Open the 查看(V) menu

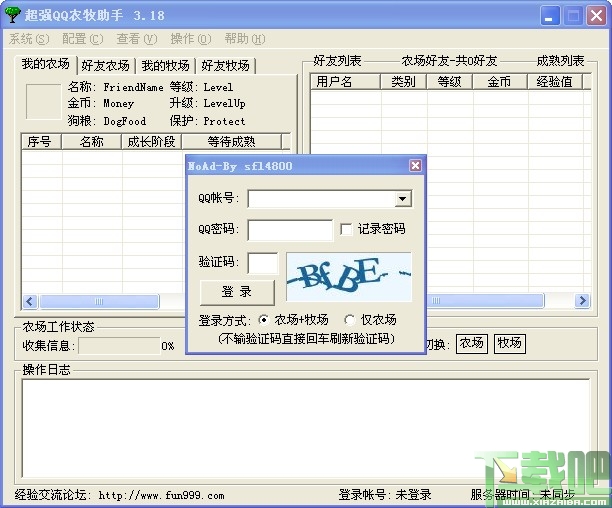pos(137,39)
